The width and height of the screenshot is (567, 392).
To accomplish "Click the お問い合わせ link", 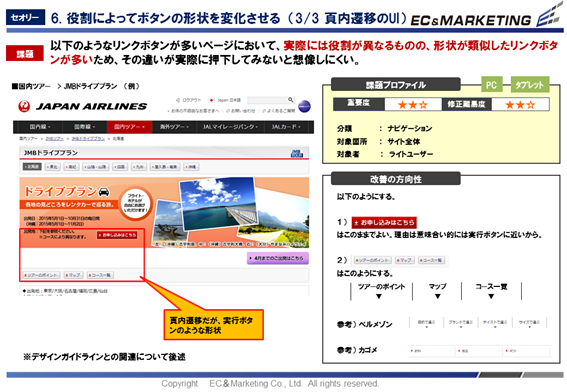I will point(242,111).
